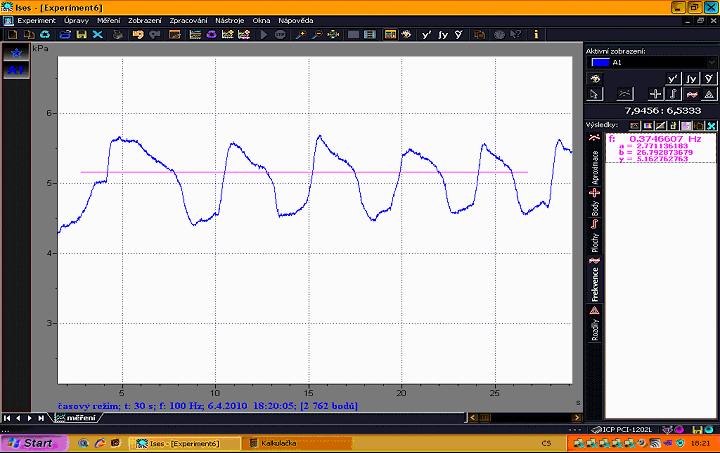Click horizontal scrollbar left arrow
The width and height of the screenshot is (720, 453).
473,418
